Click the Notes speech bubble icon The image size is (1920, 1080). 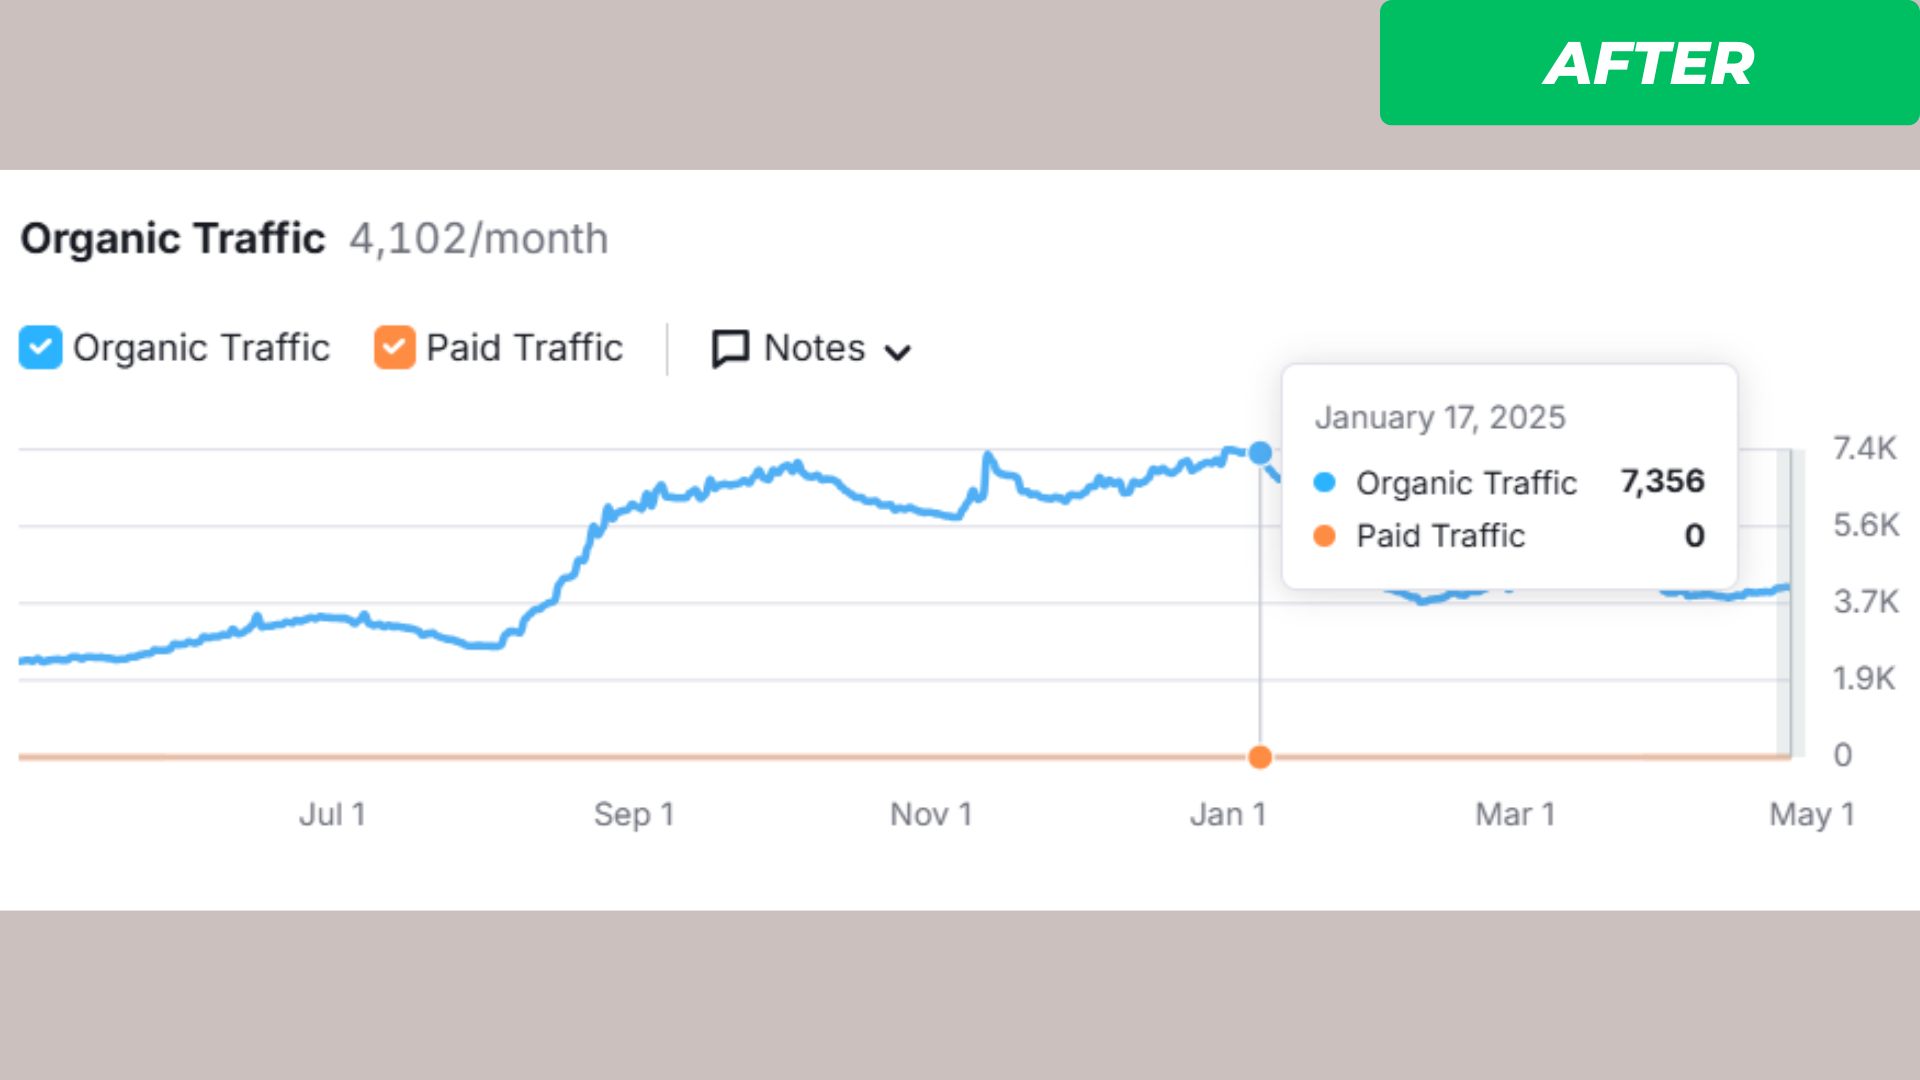coord(730,349)
